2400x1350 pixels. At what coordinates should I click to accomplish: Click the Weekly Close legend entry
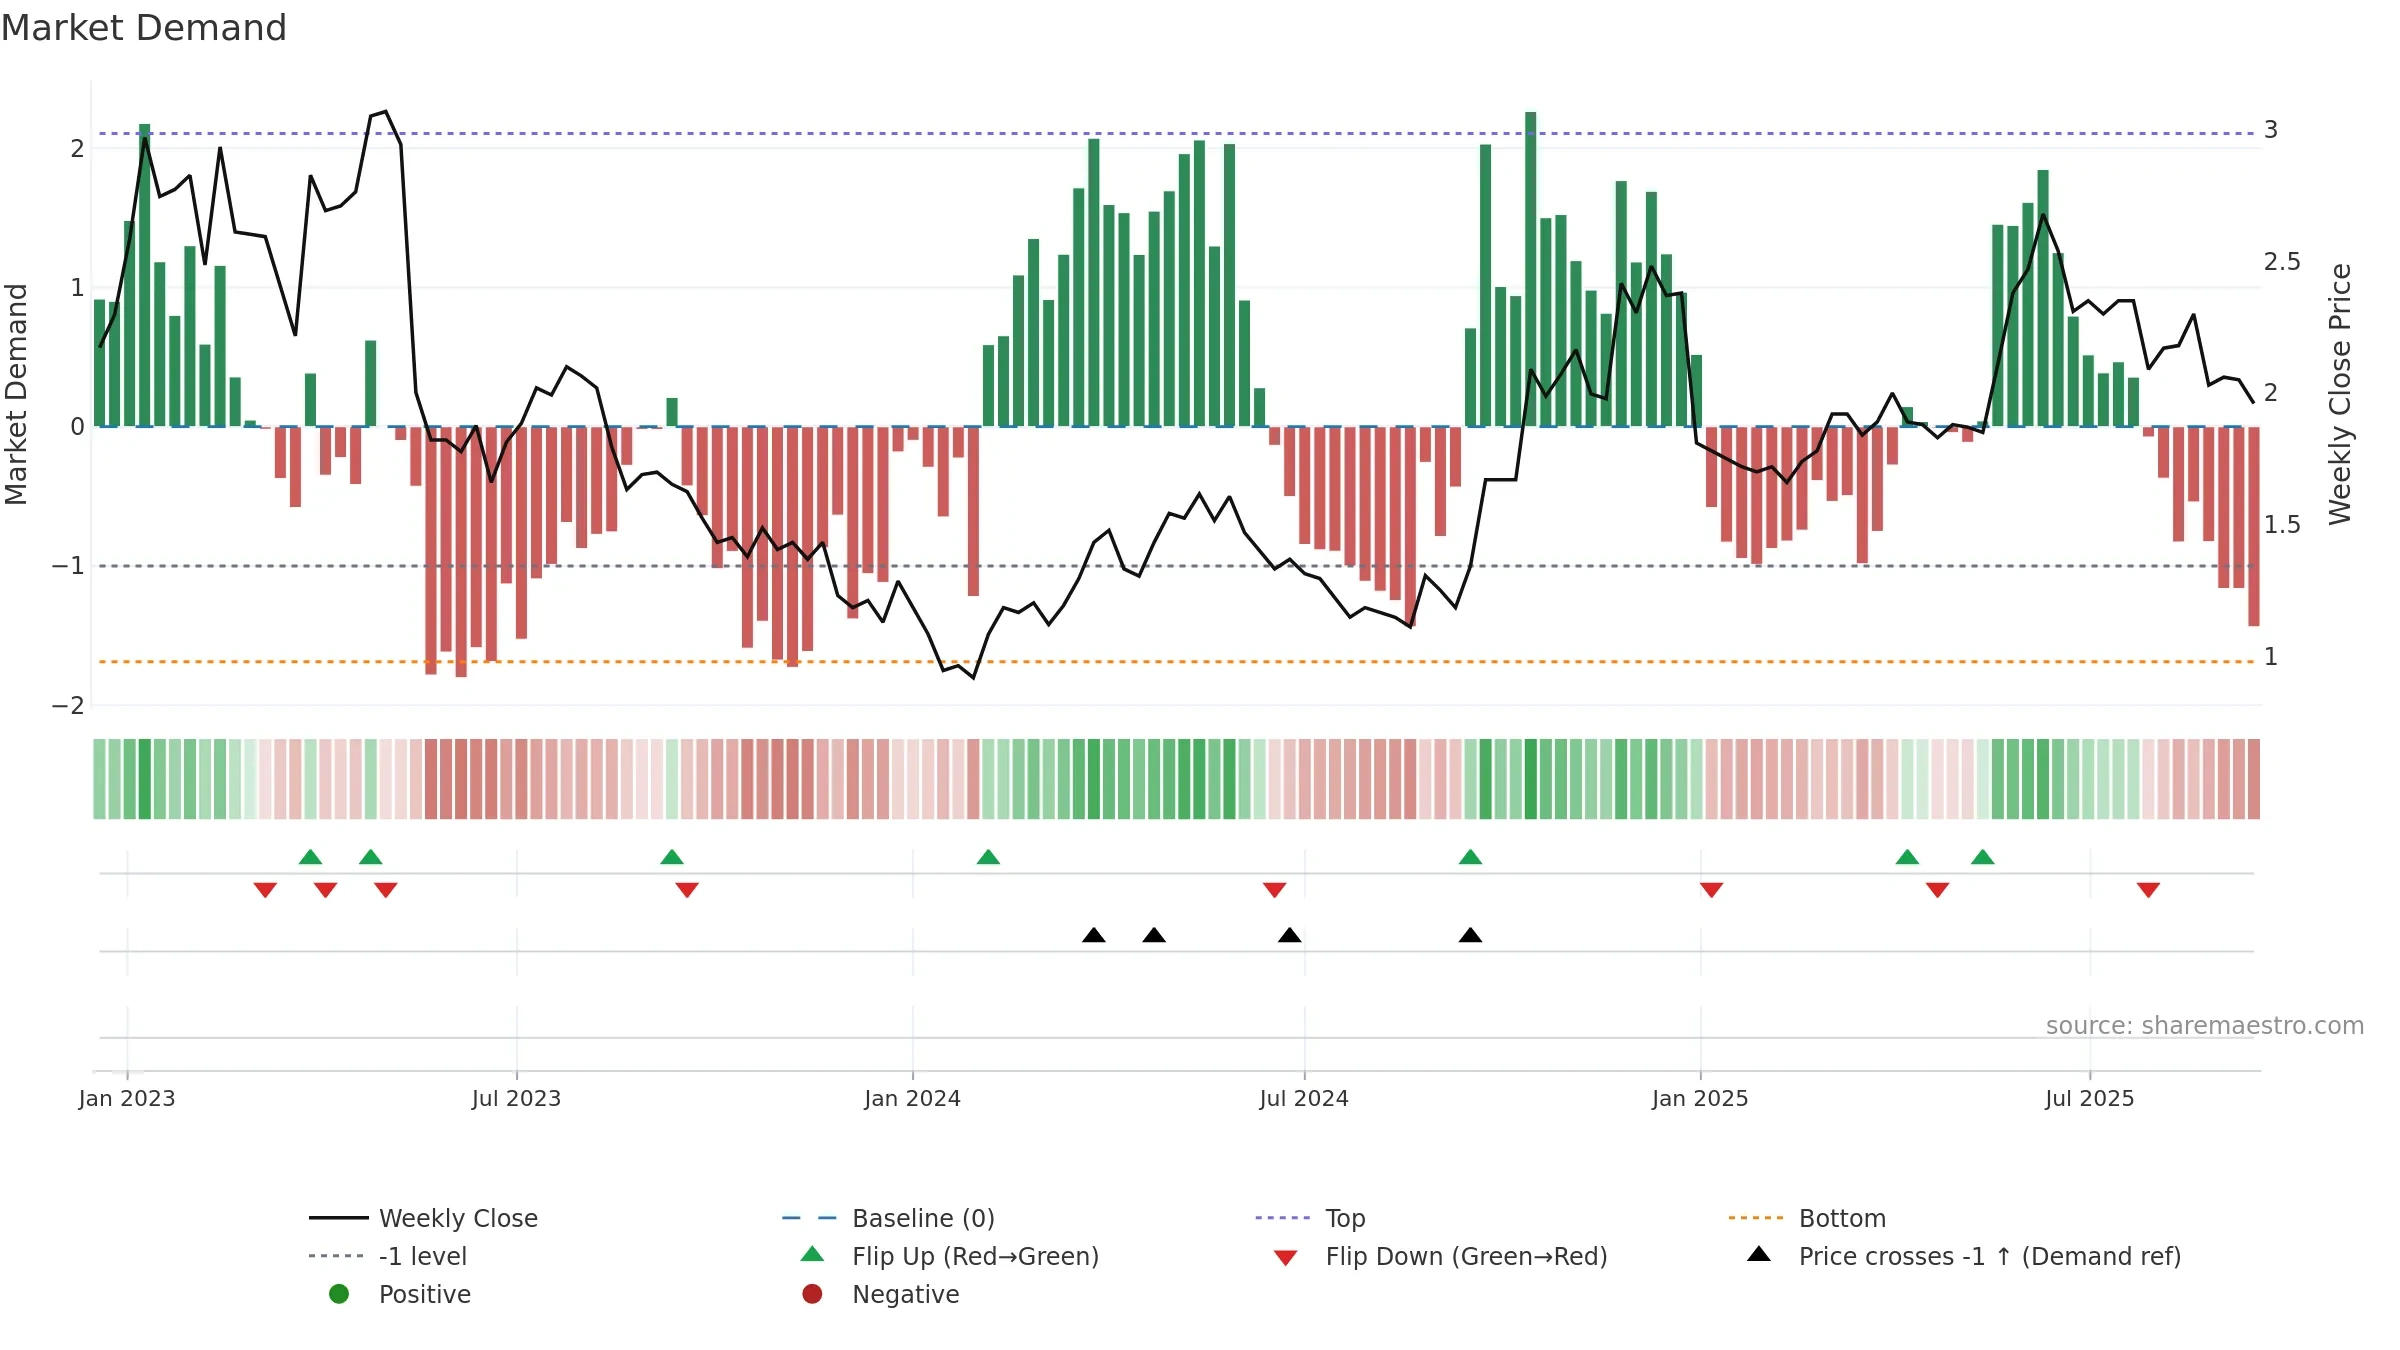[x=424, y=1218]
